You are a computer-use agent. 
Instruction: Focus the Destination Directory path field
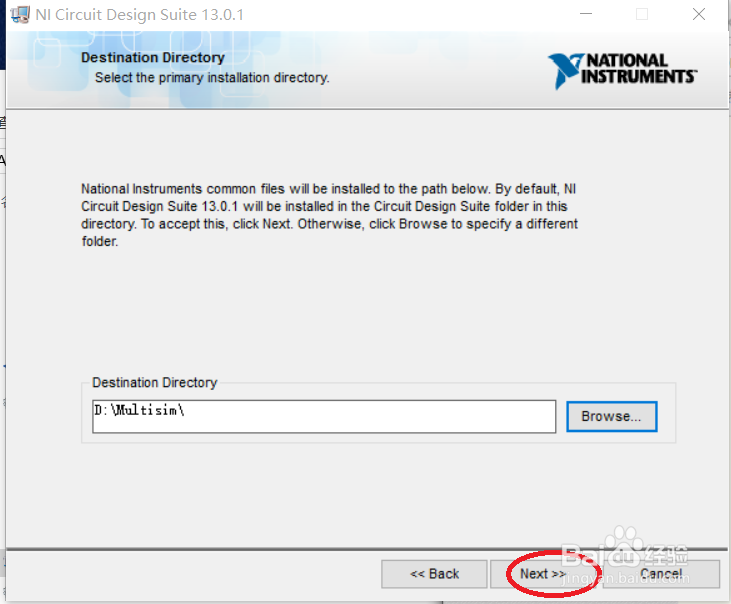coord(324,416)
